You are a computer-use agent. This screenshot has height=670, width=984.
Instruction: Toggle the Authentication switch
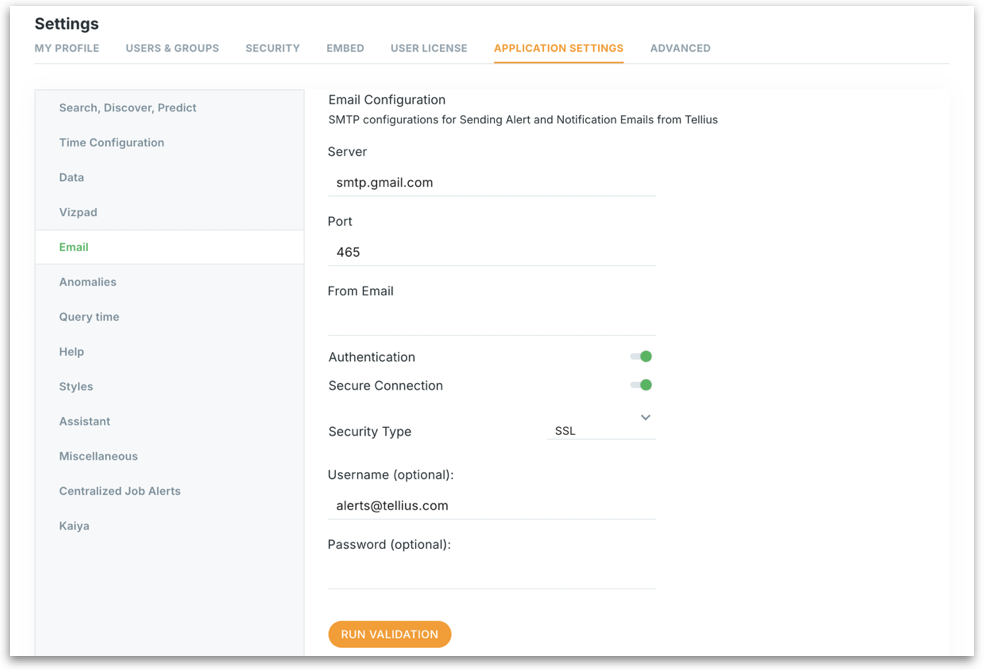(x=640, y=357)
